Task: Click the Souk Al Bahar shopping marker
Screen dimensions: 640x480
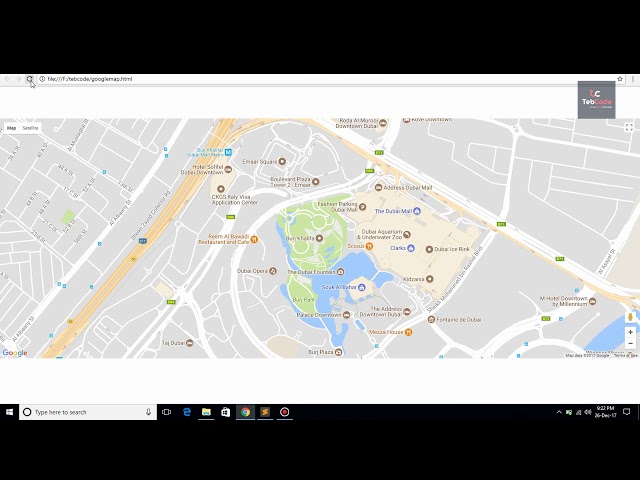Action: (362, 287)
